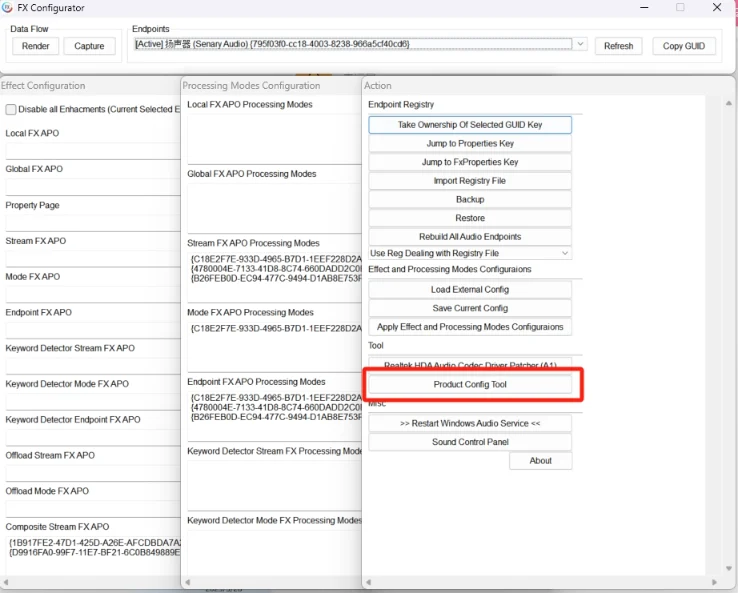Click Save Current Config button
This screenshot has width=738, height=593.
470,308
